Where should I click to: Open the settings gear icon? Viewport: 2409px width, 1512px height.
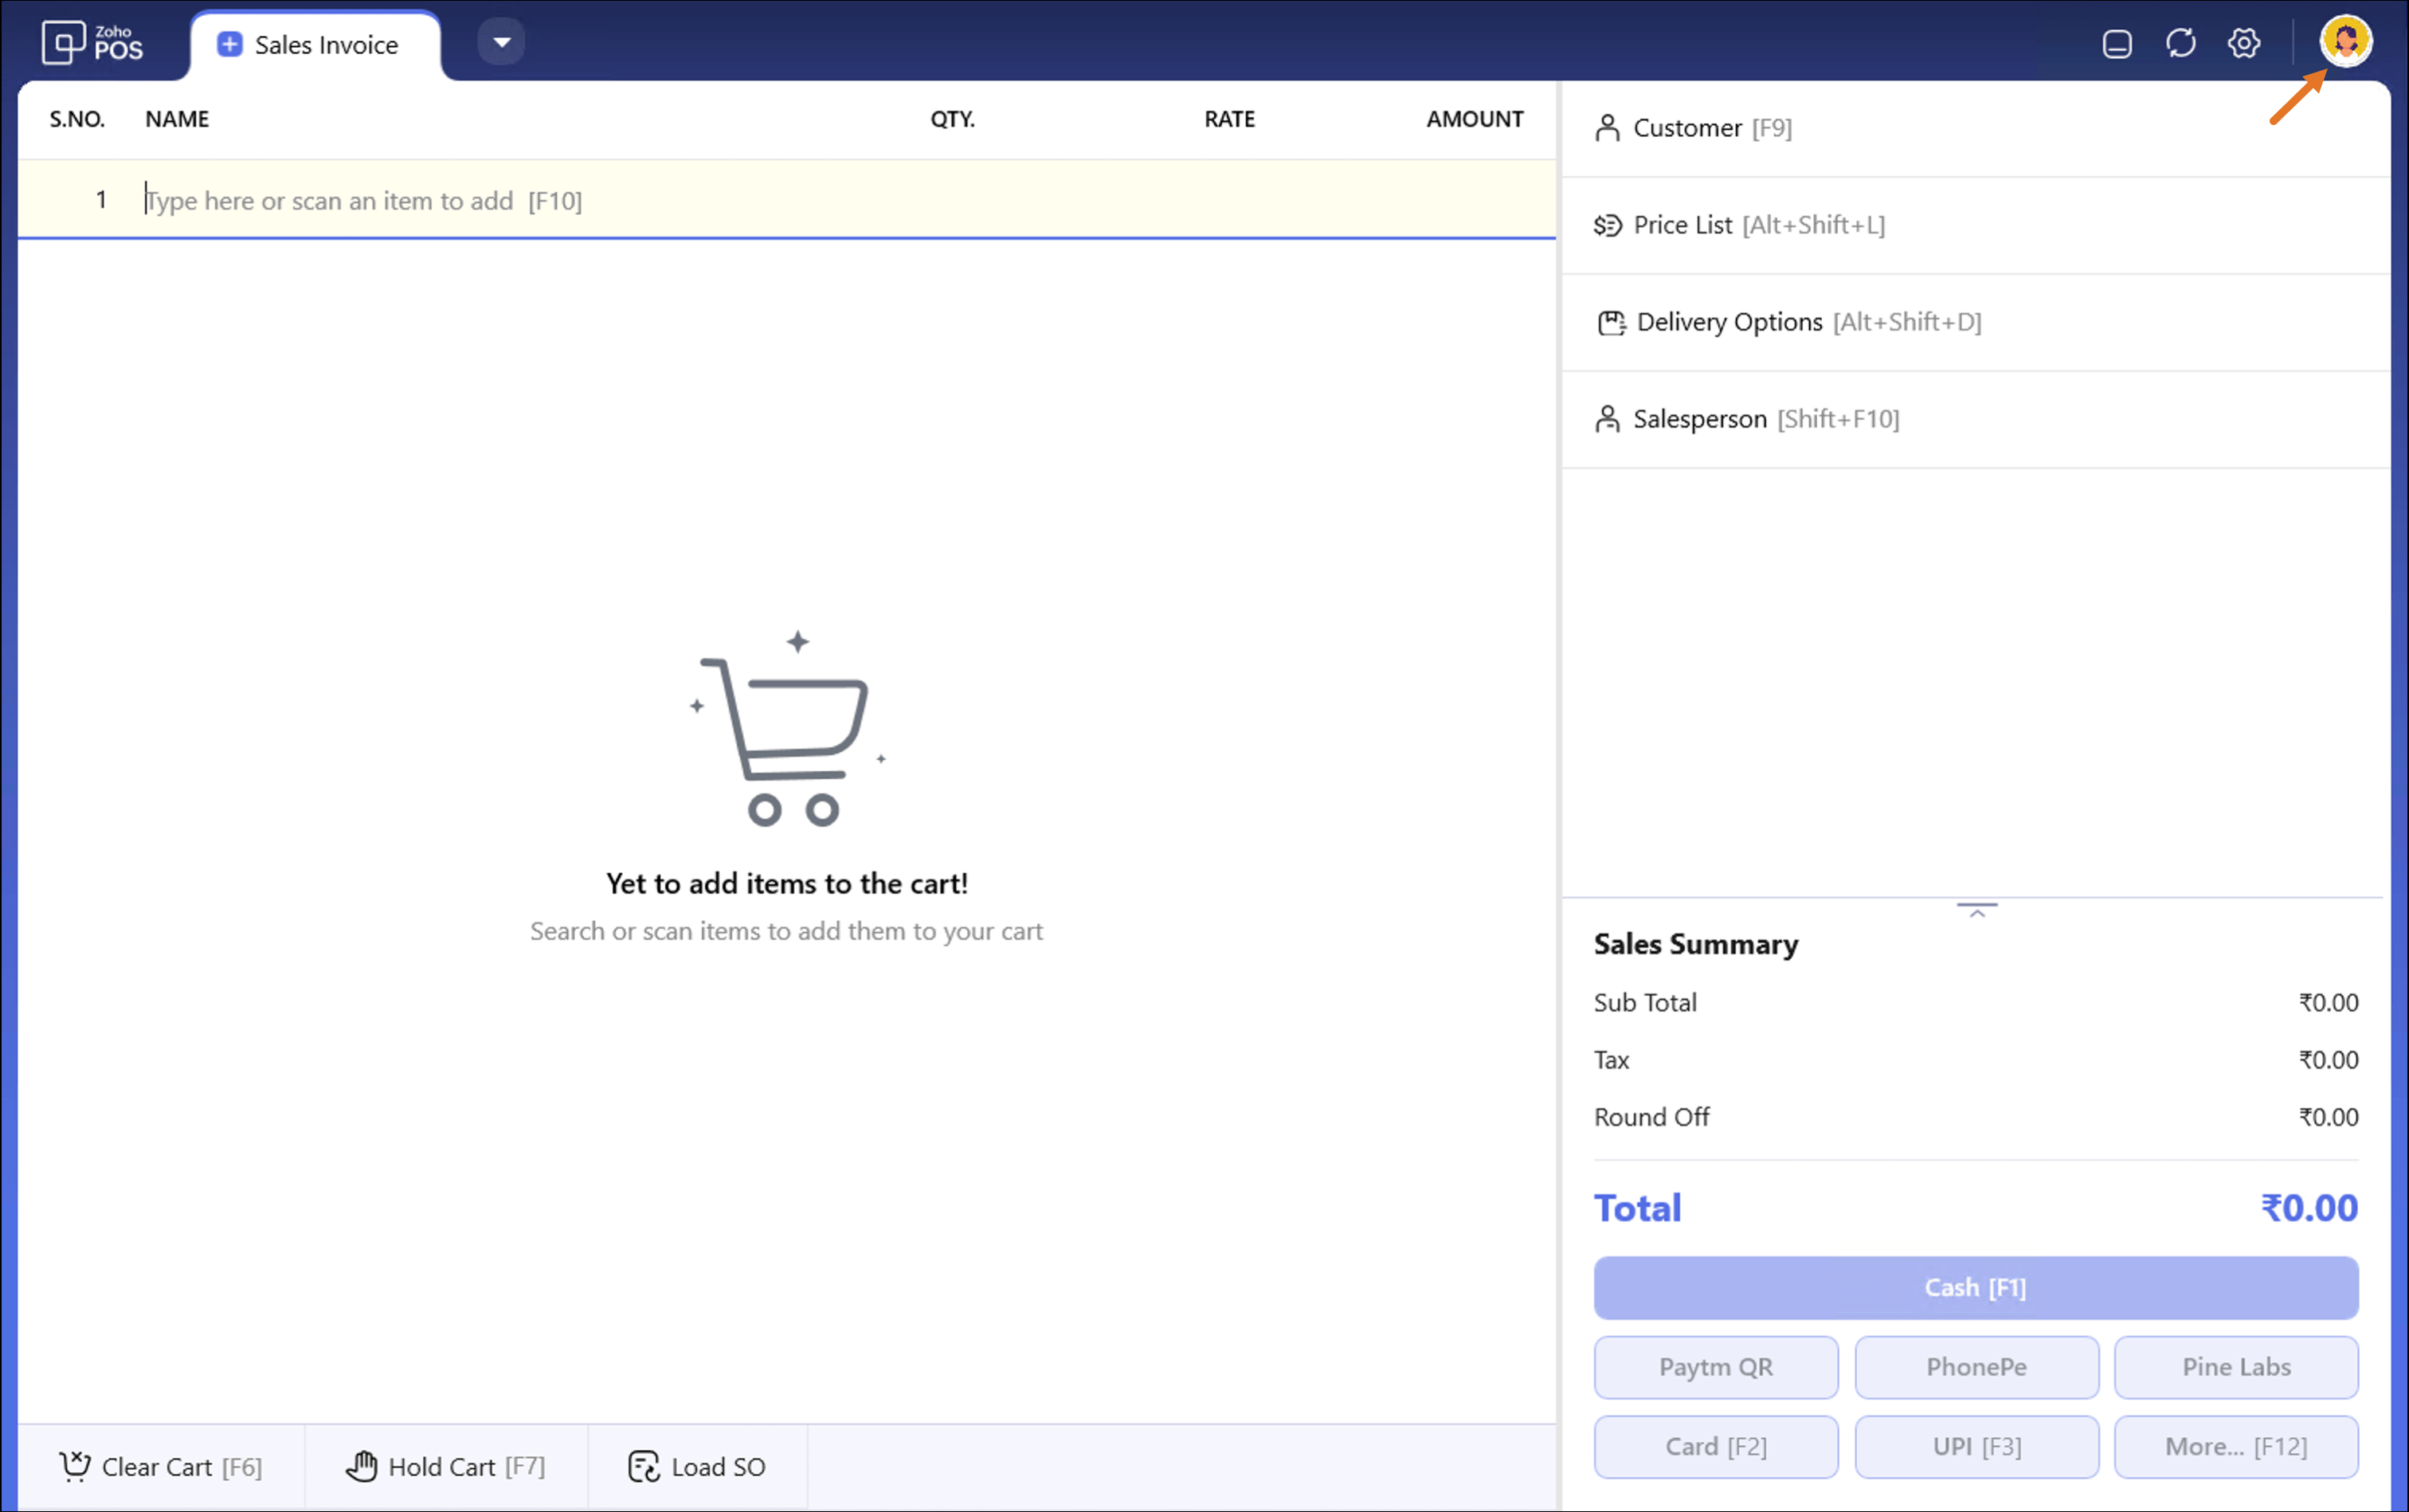(2244, 43)
